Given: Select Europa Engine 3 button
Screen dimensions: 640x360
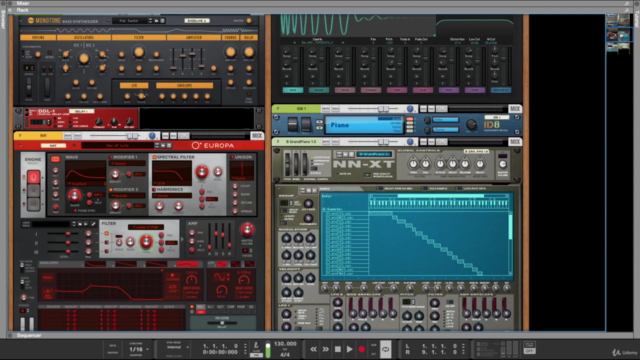Looking at the screenshot, I should 33,203.
